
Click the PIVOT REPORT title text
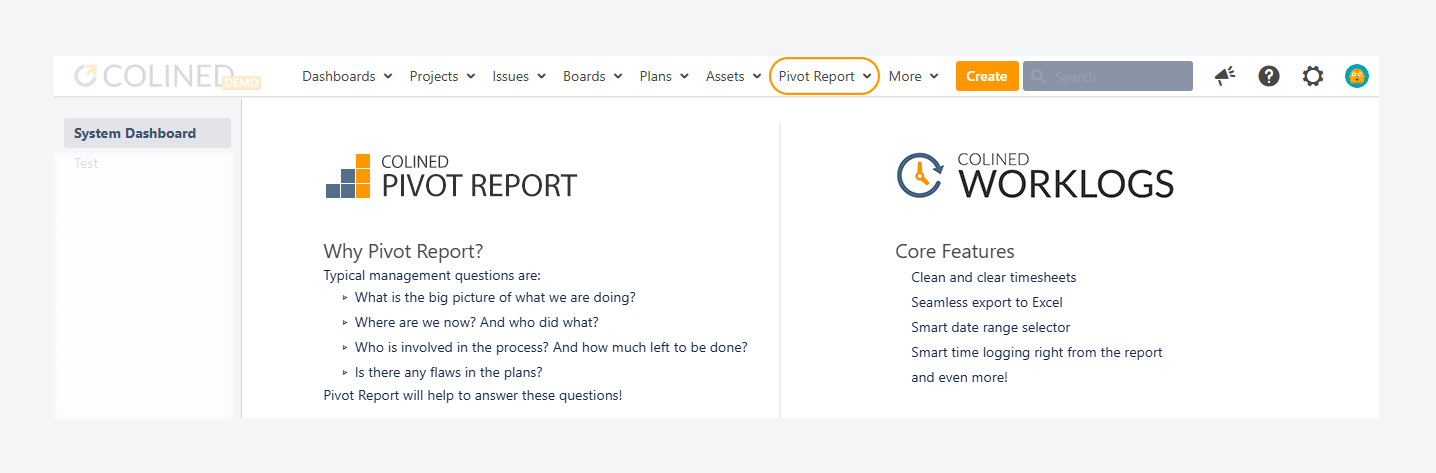pos(480,186)
